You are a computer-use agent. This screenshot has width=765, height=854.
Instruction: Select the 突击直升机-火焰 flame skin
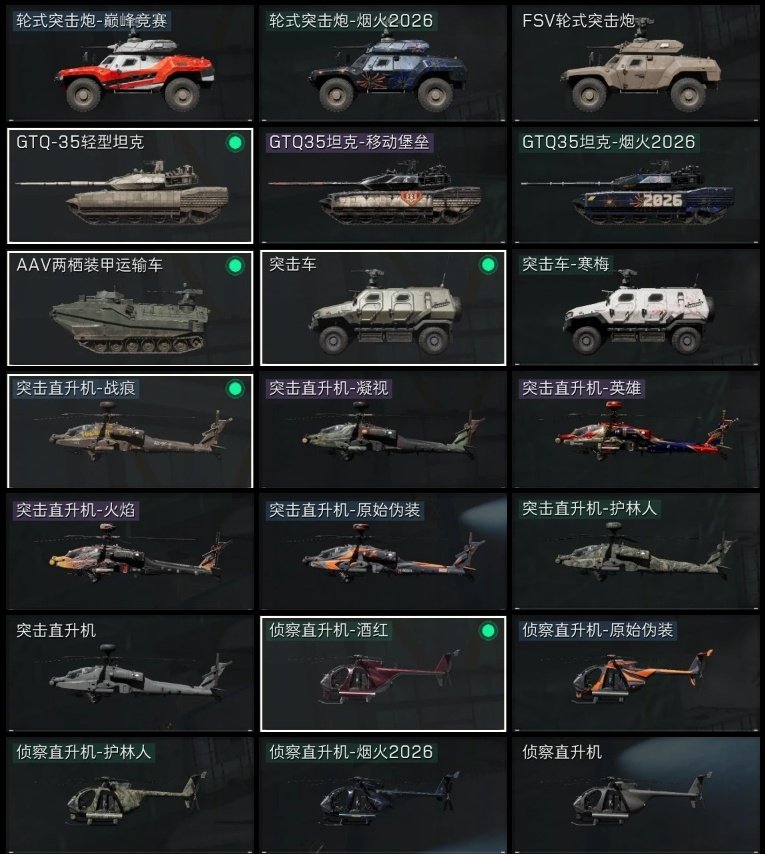(130, 552)
